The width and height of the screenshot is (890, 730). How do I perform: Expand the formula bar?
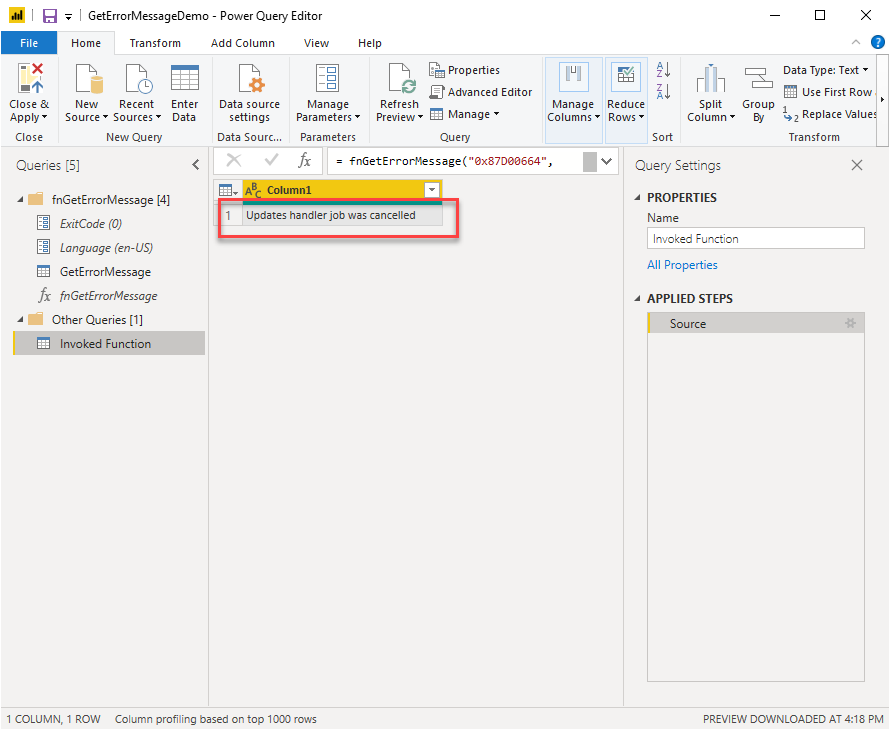[606, 161]
